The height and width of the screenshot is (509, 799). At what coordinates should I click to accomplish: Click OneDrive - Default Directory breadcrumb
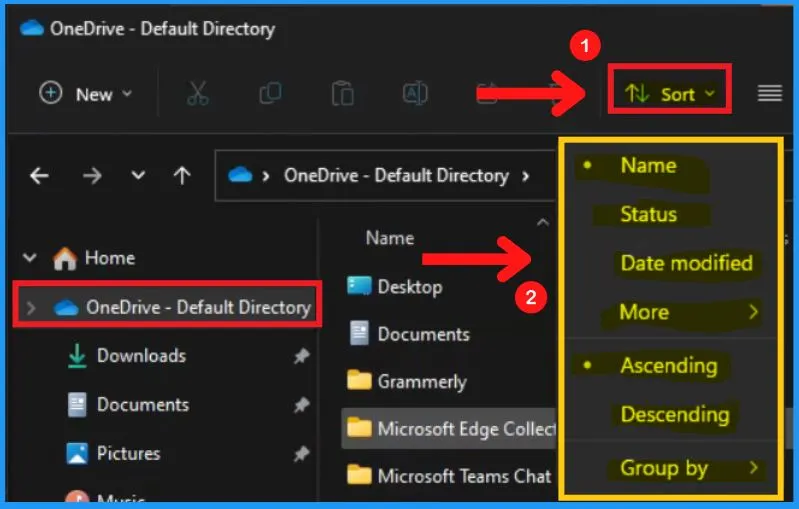tap(396, 176)
